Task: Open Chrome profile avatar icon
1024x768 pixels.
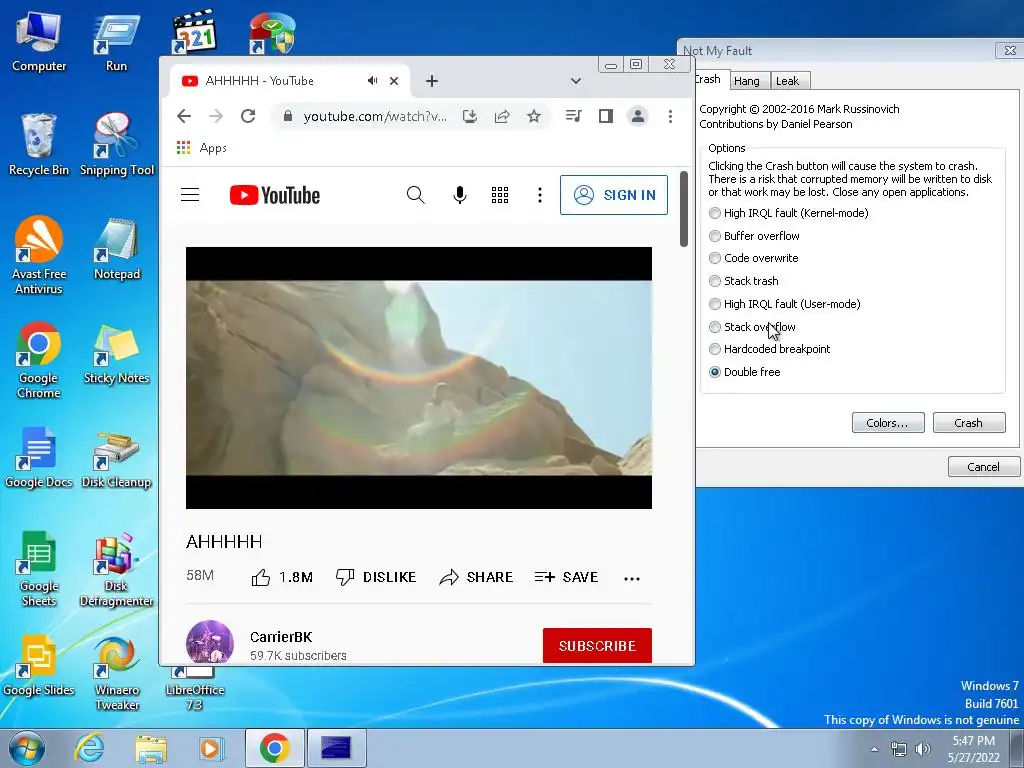Action: point(637,116)
